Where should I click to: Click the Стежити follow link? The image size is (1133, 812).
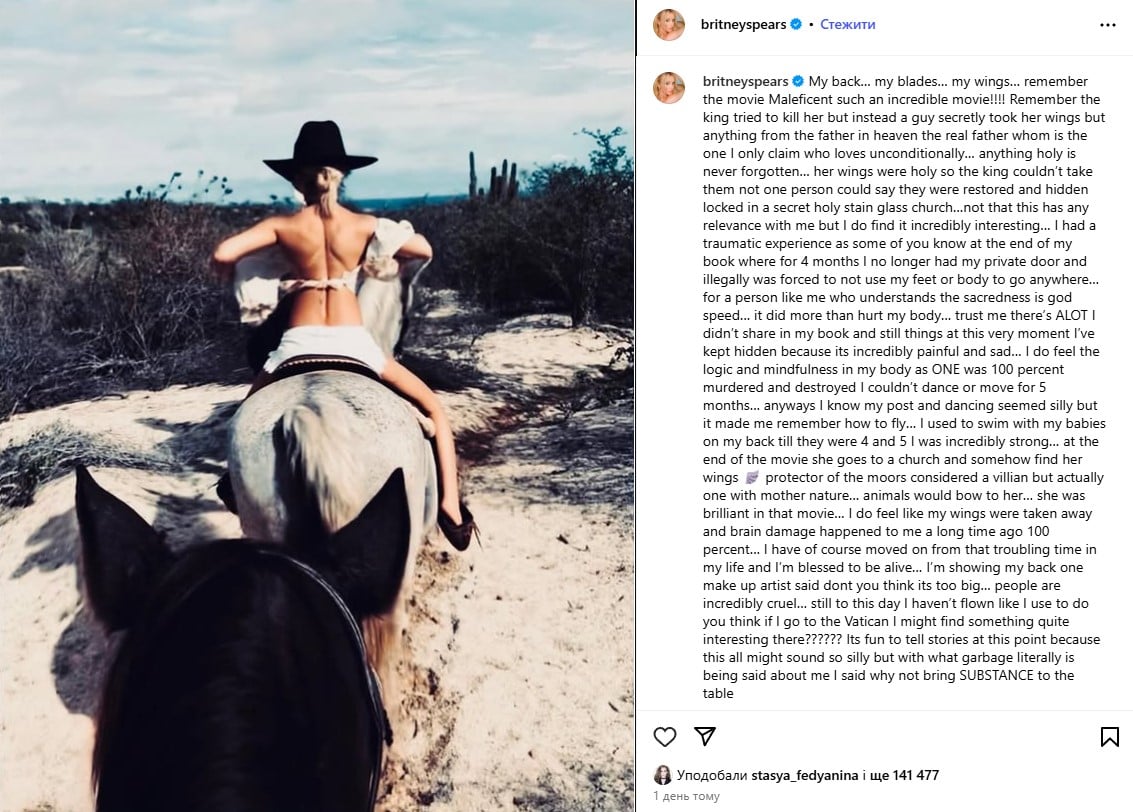pos(848,25)
